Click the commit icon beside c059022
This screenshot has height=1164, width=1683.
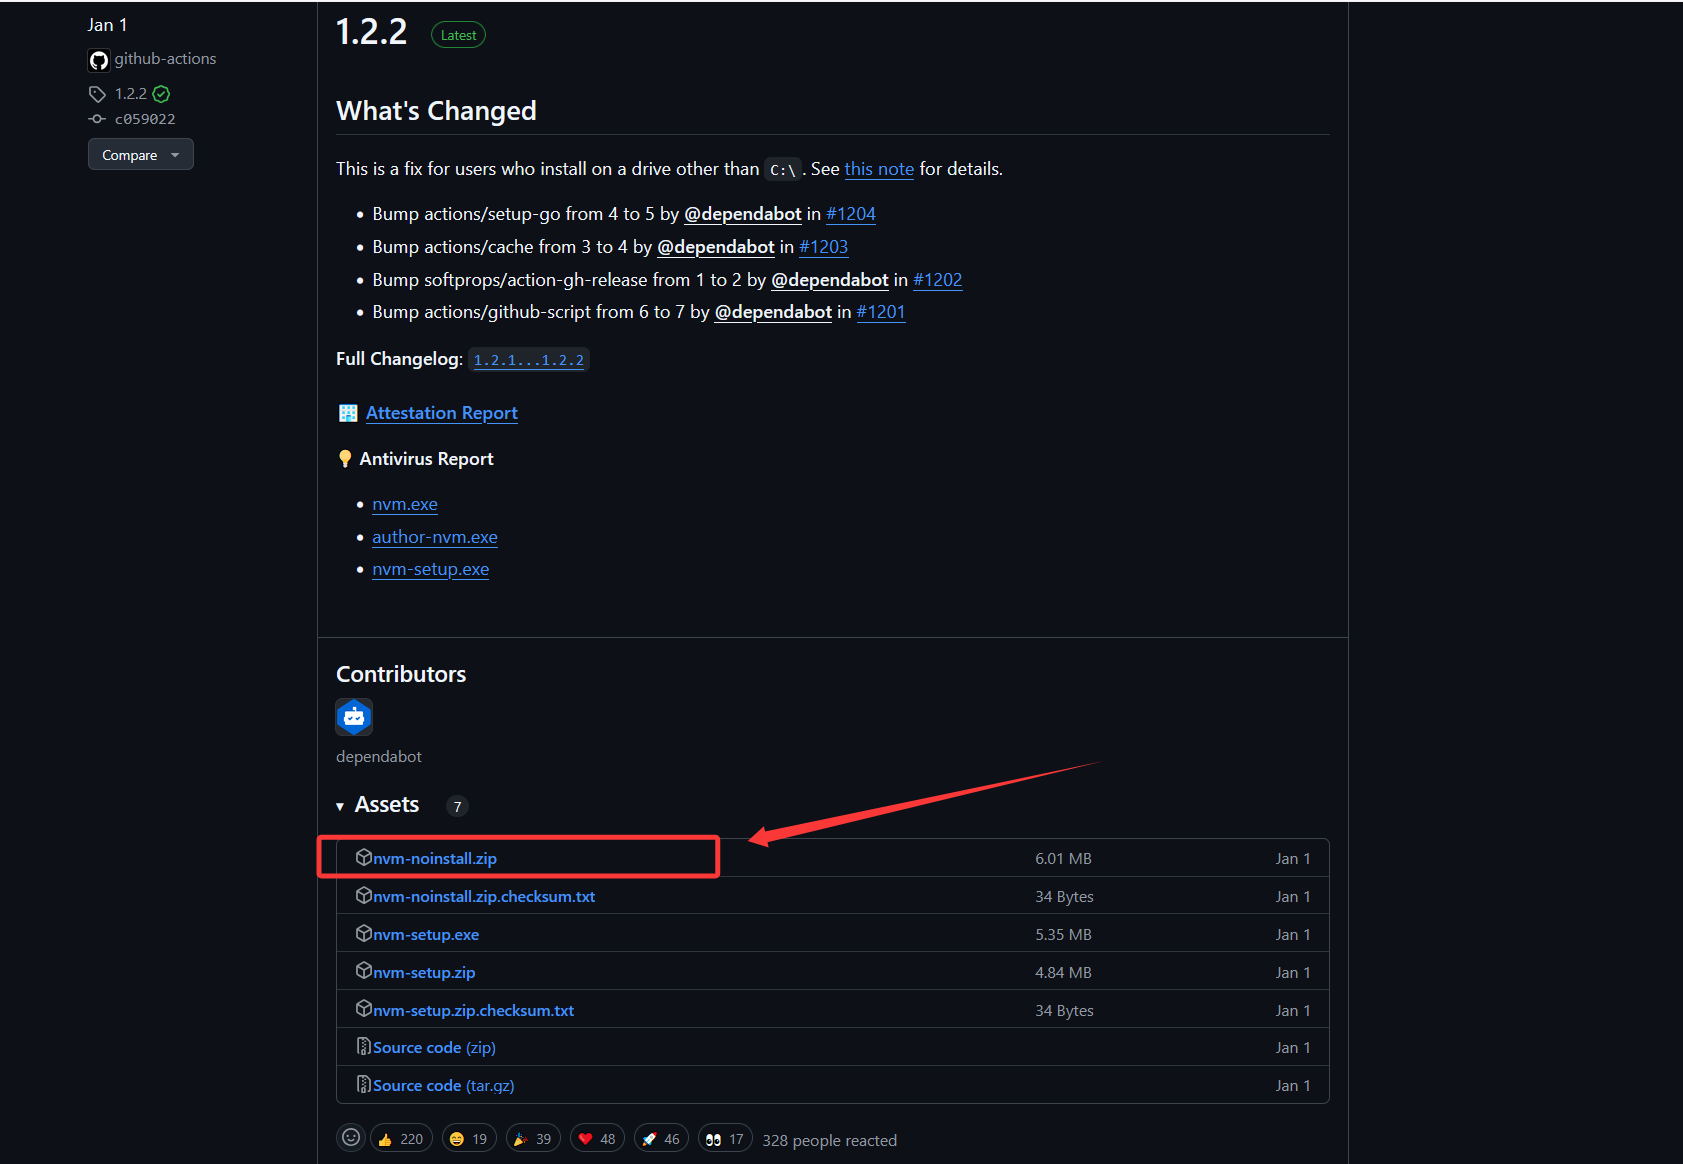97,119
